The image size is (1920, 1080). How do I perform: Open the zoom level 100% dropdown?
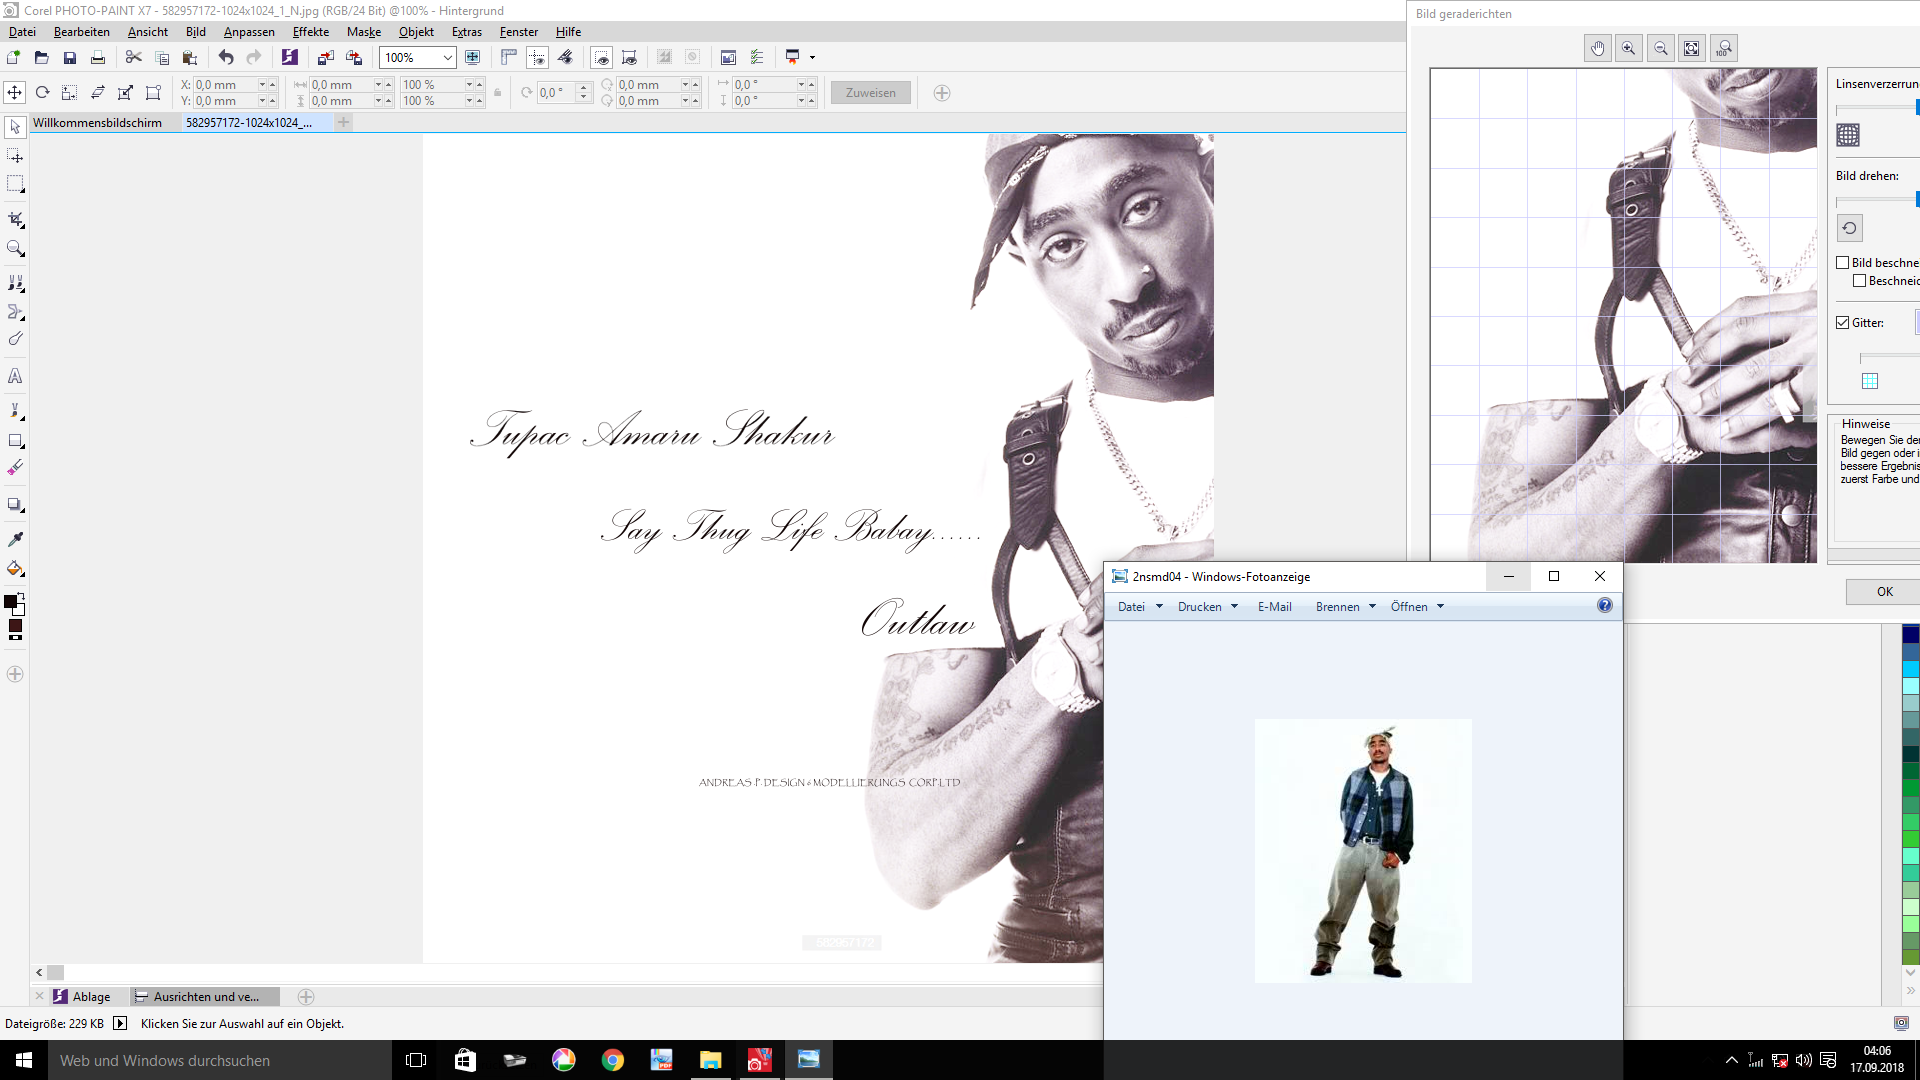click(x=447, y=58)
